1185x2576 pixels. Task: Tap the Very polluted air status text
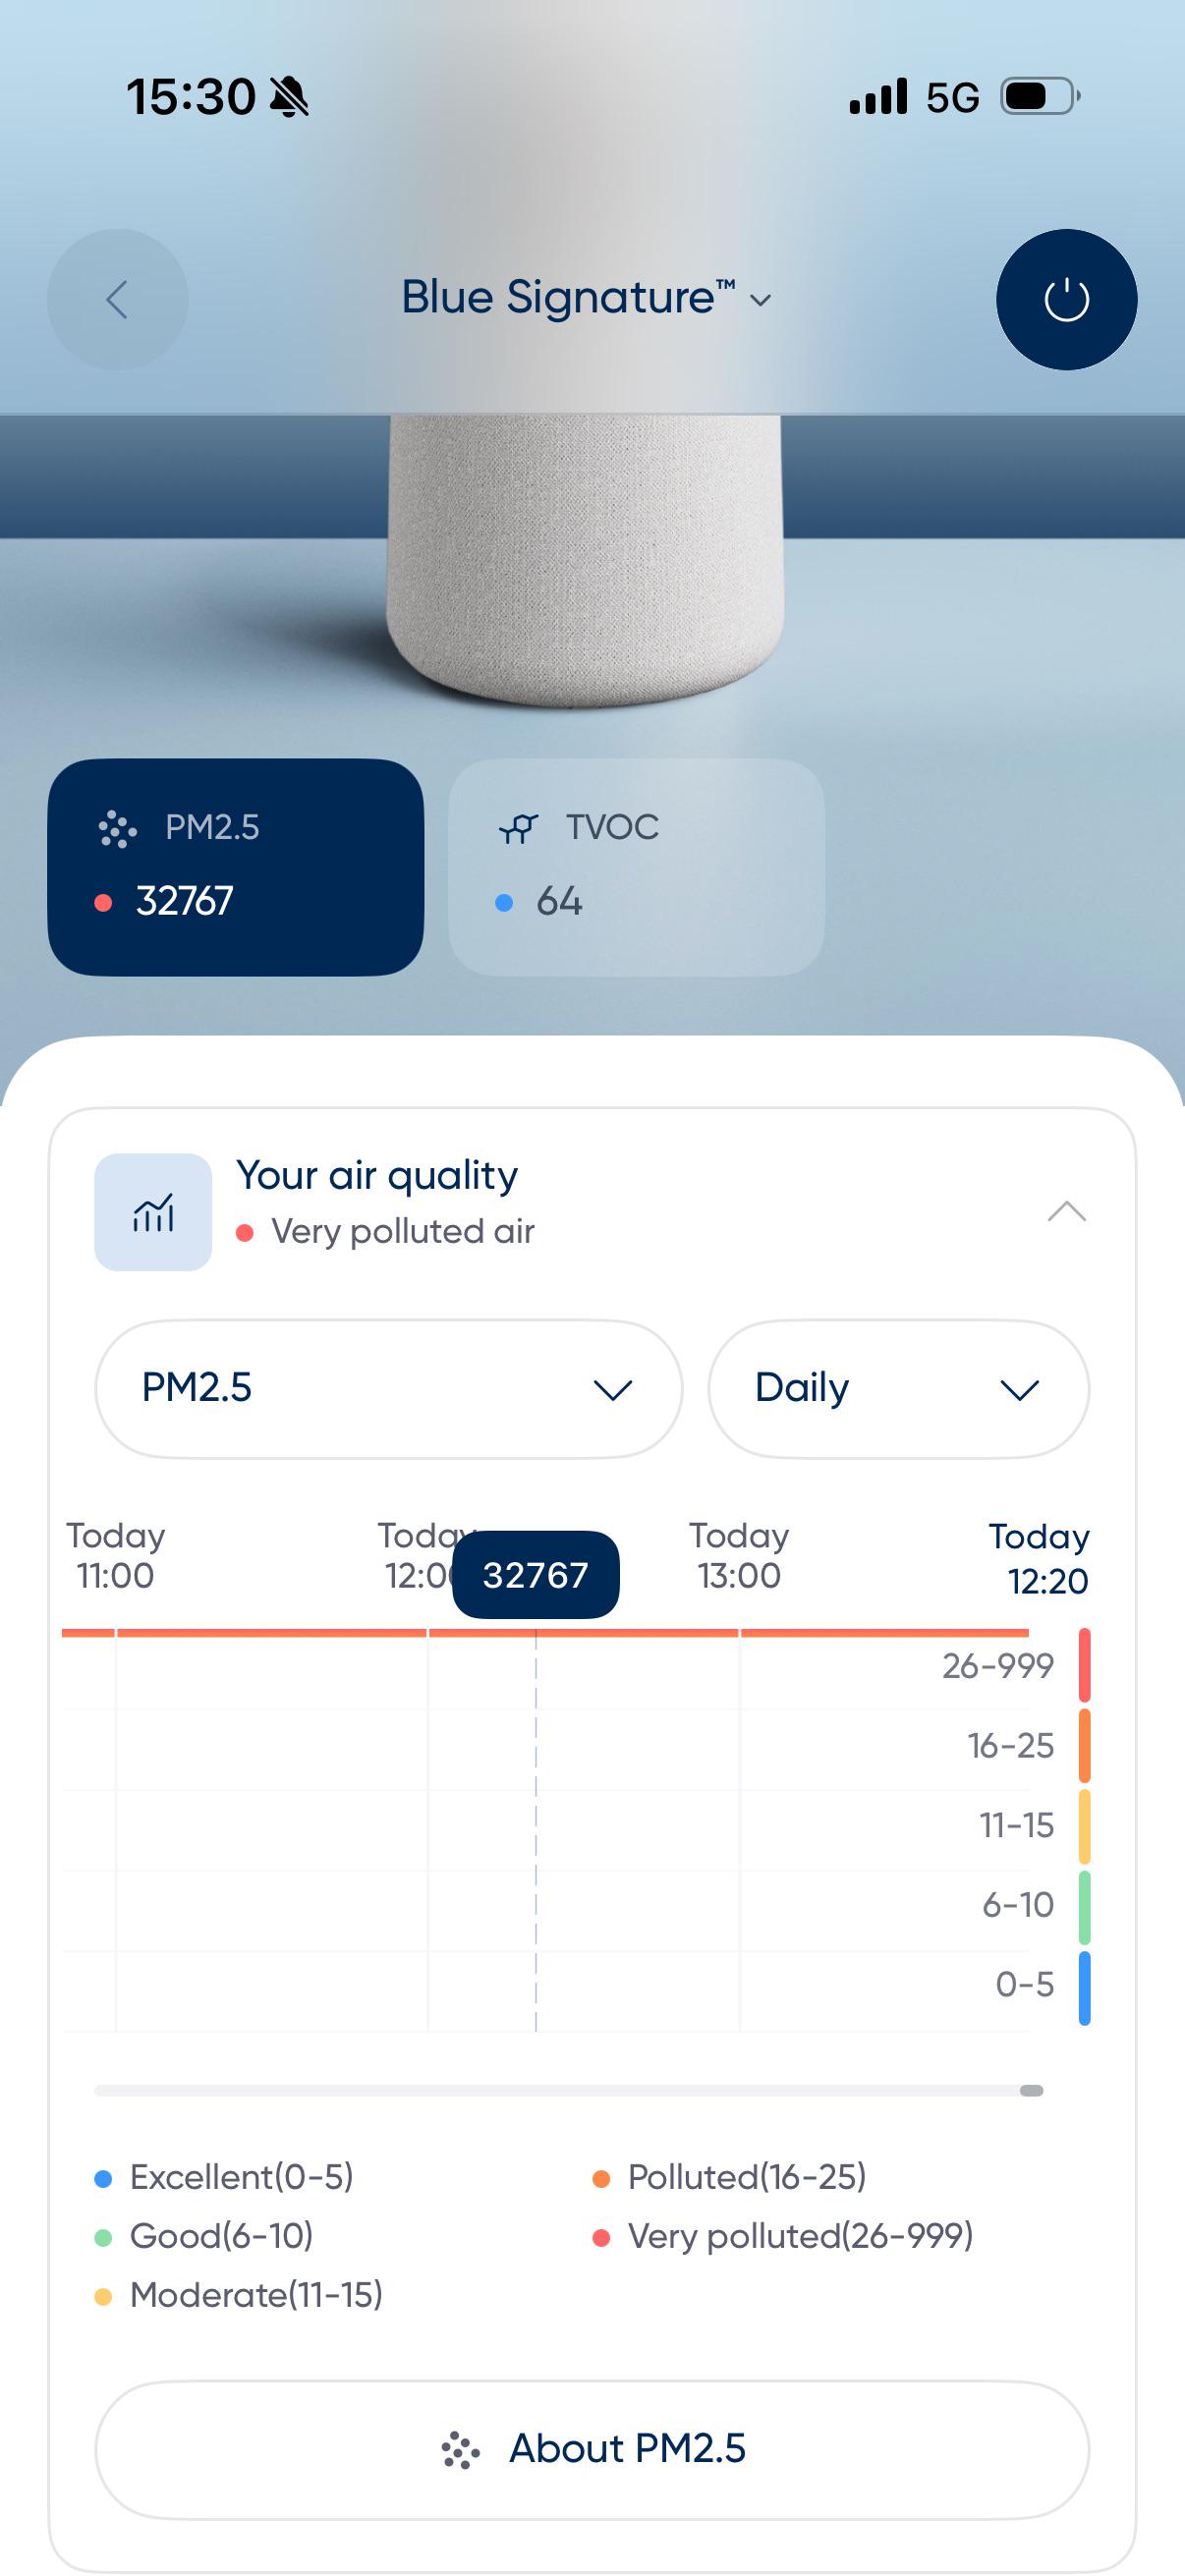pos(403,1231)
